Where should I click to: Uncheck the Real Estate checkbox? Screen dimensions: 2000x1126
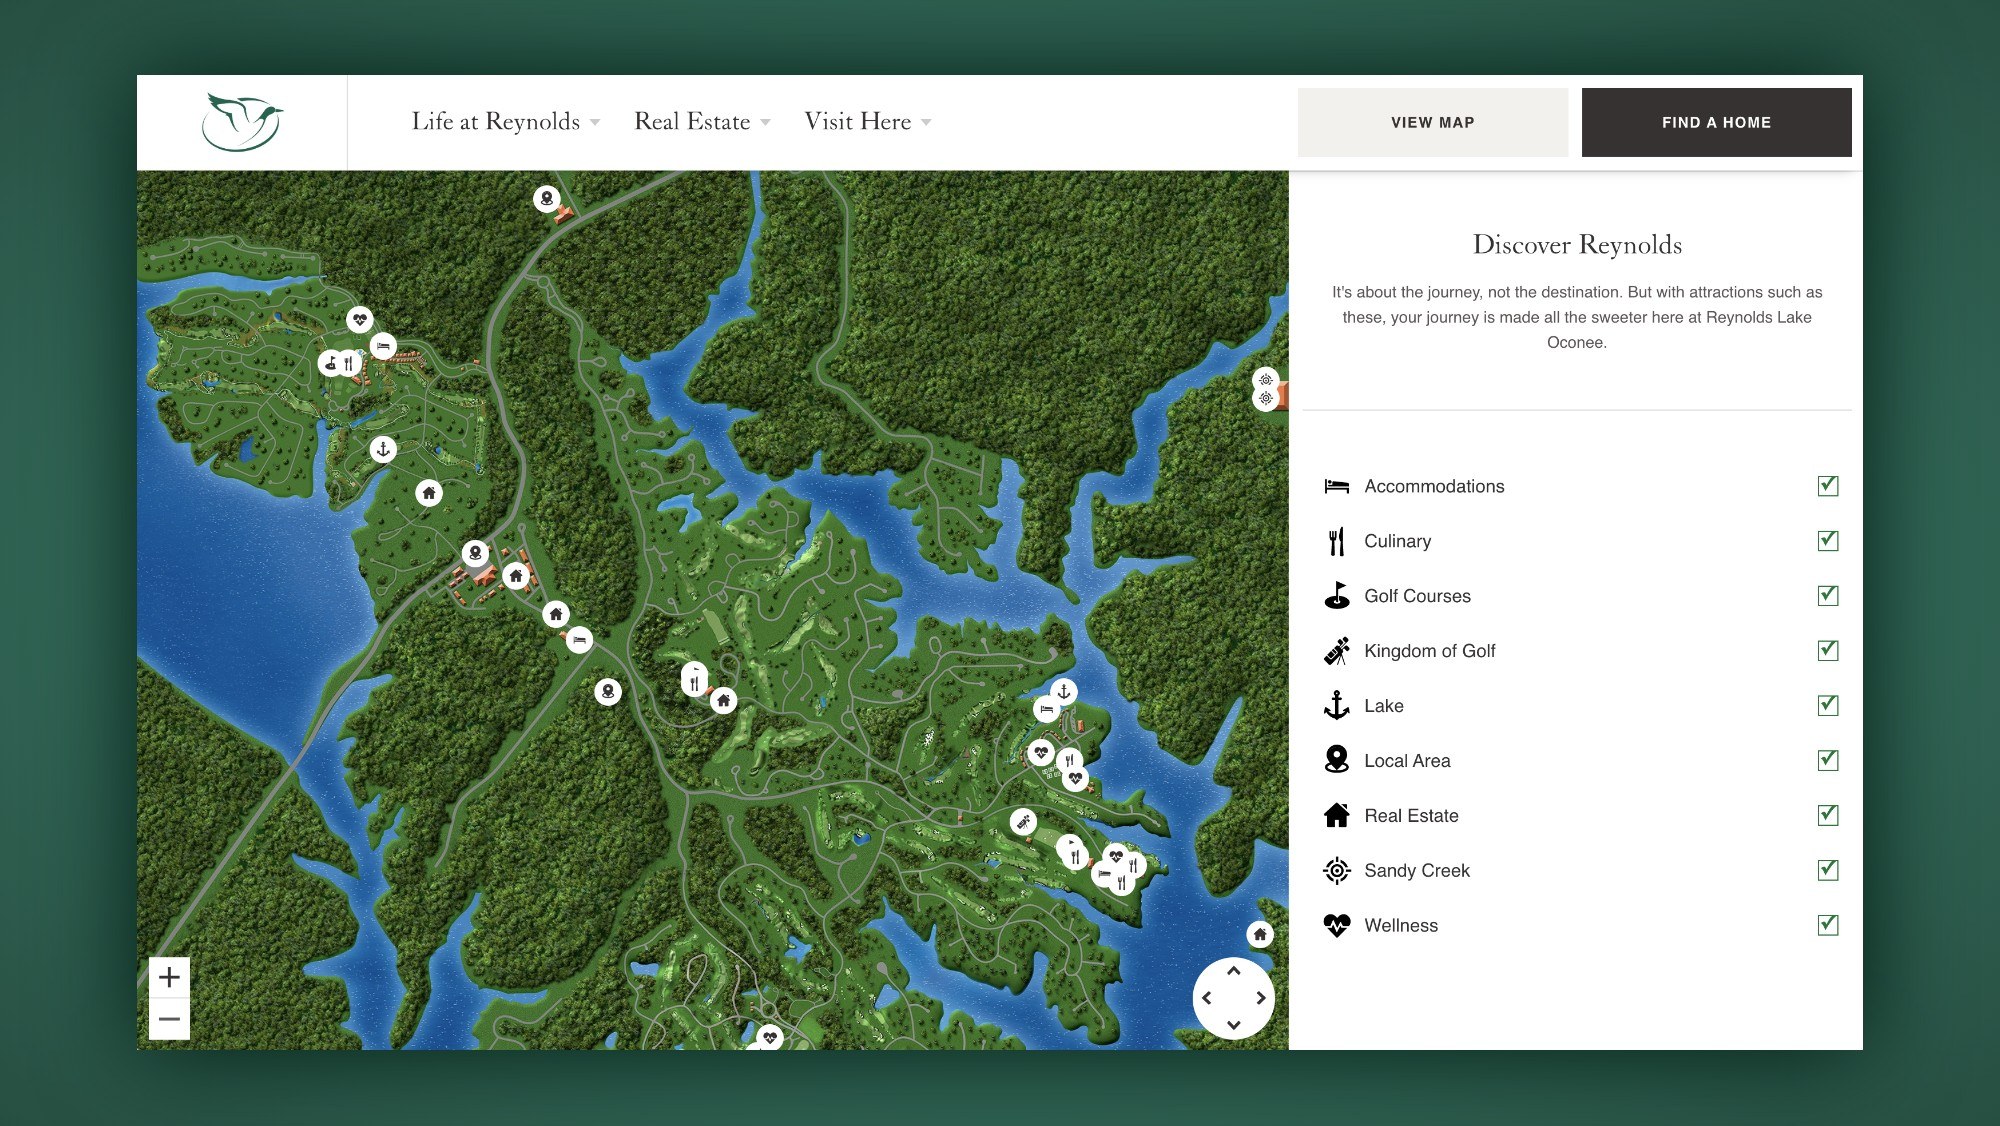tap(1828, 816)
